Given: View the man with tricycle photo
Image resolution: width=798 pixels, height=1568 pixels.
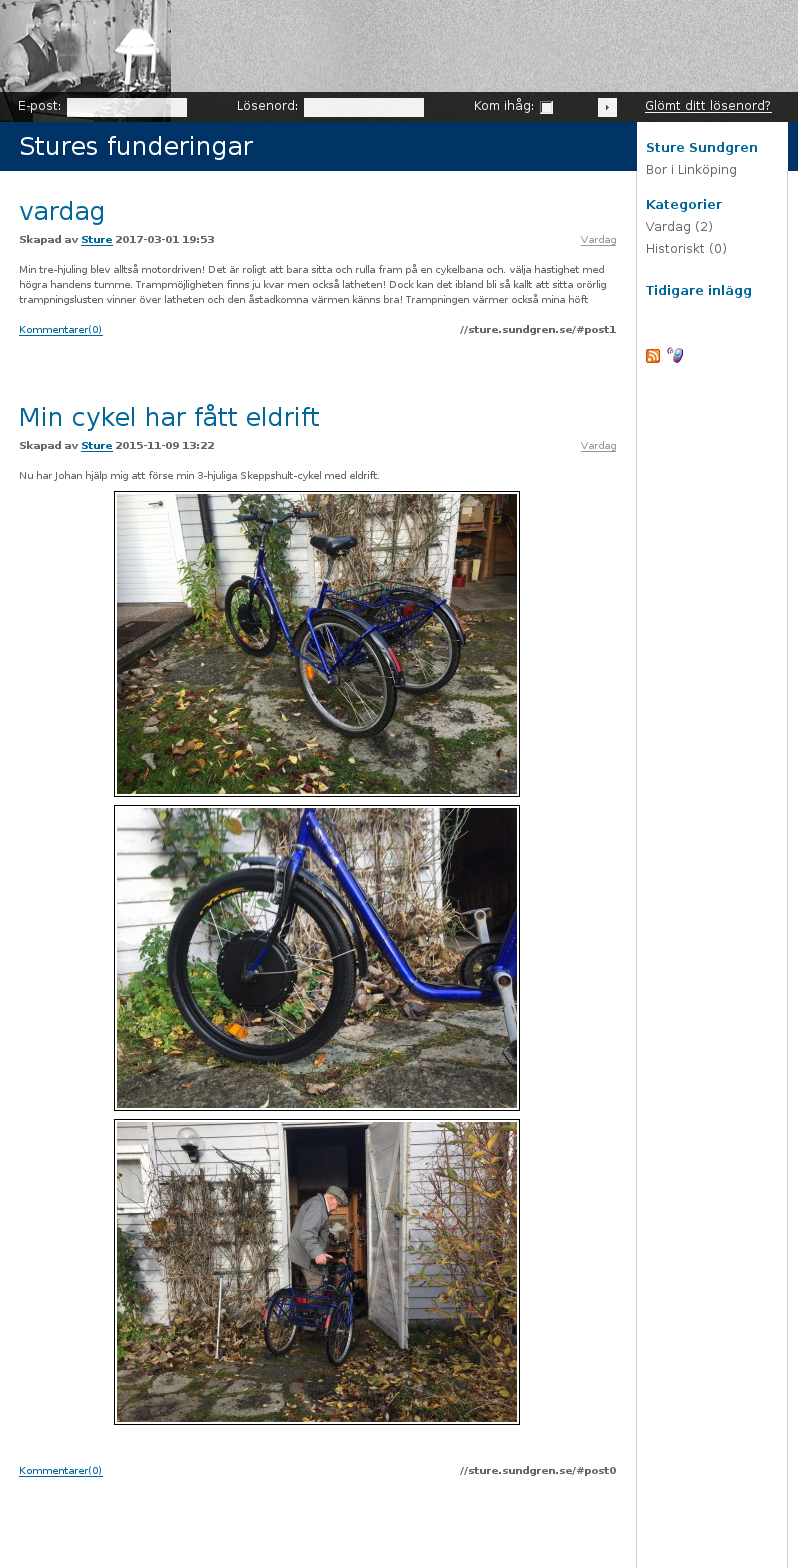Looking at the screenshot, I should [x=317, y=1272].
